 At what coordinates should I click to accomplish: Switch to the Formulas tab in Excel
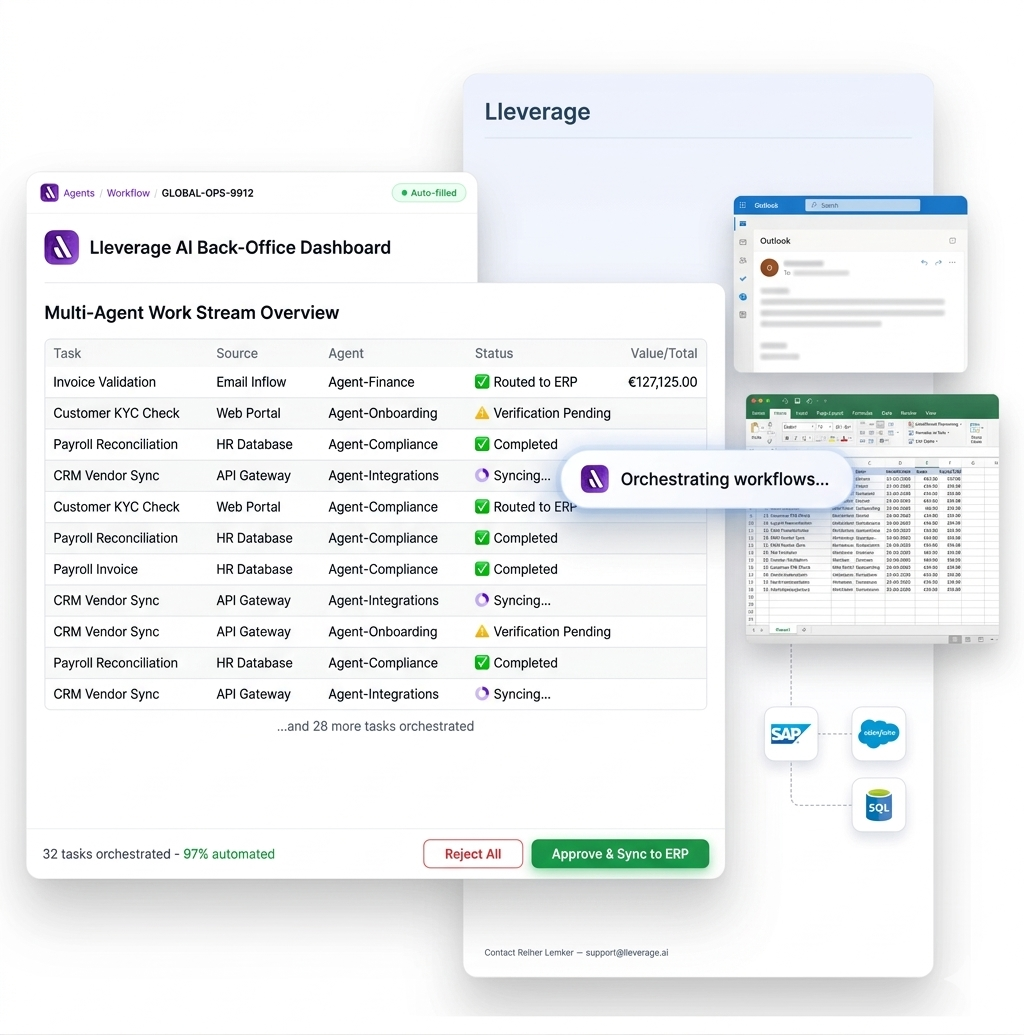[862, 413]
